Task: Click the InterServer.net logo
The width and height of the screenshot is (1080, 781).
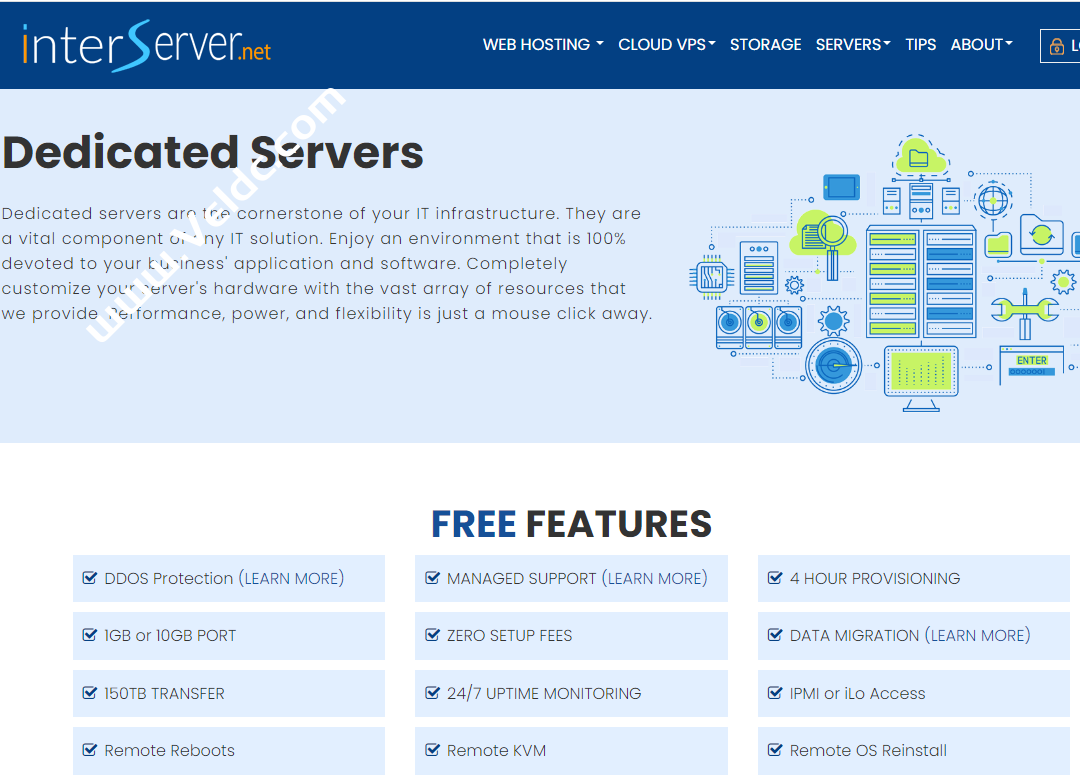Action: pyautogui.click(x=146, y=45)
